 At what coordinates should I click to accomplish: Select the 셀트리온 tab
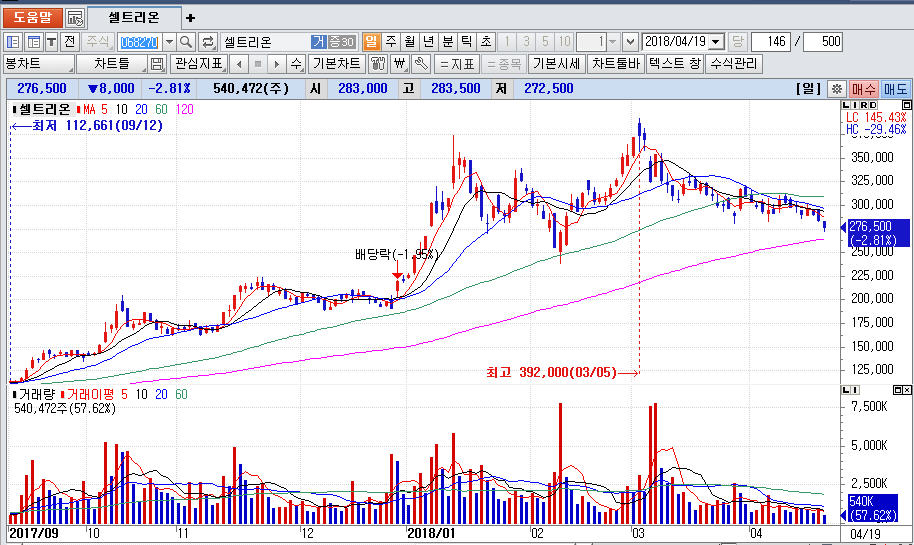134,18
